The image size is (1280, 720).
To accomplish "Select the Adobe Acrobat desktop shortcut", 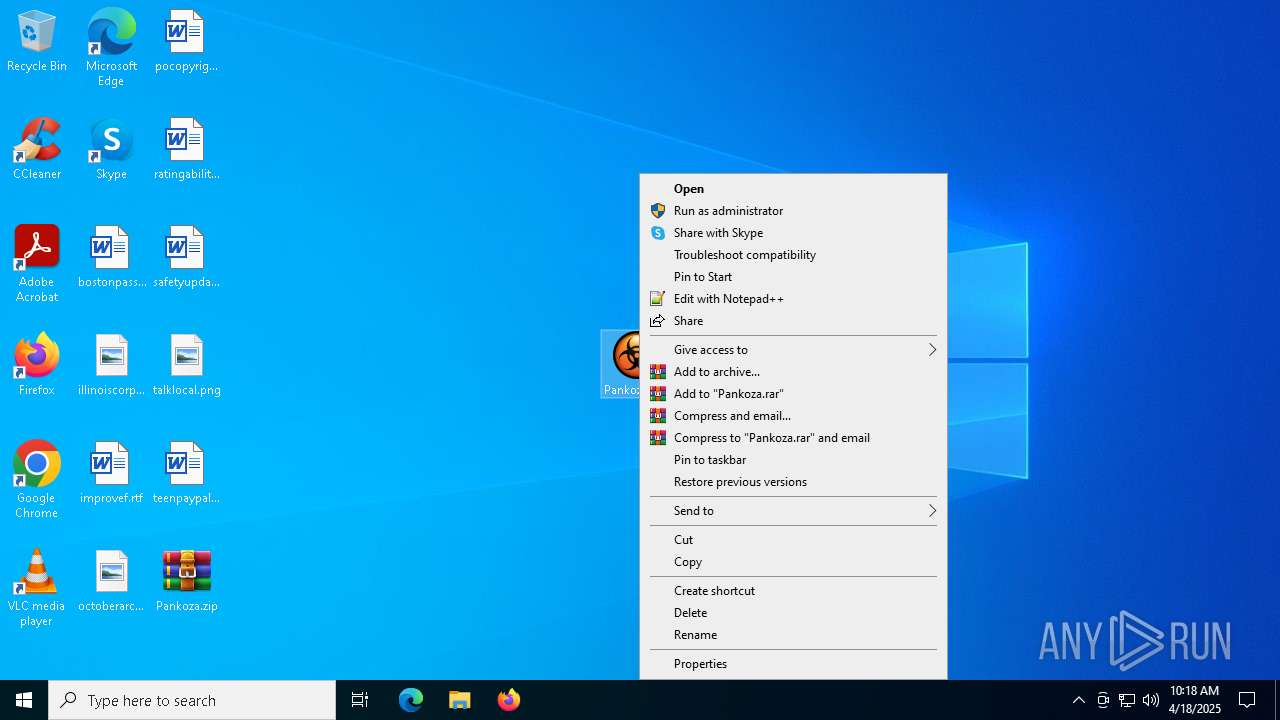I will point(37,264).
